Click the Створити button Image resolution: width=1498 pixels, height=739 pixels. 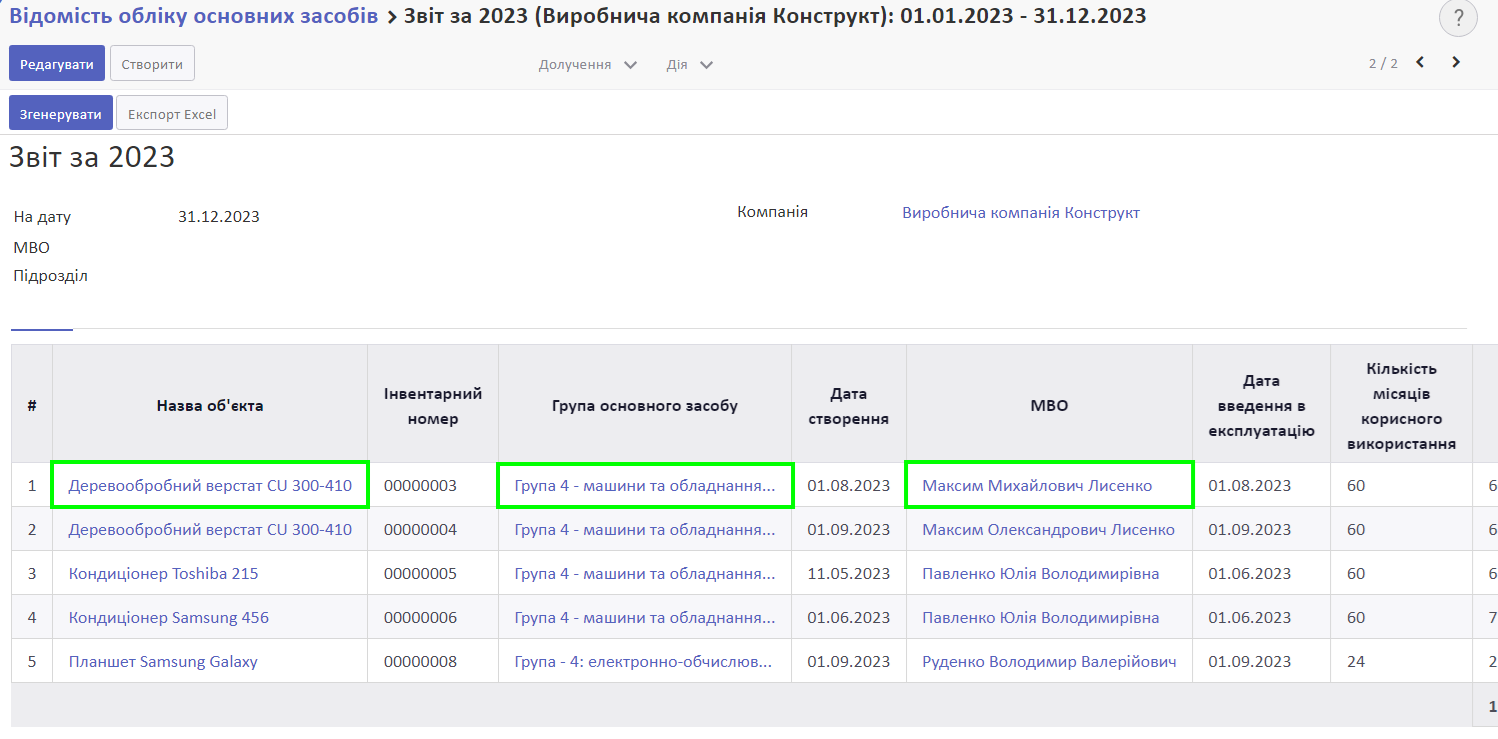(x=152, y=64)
